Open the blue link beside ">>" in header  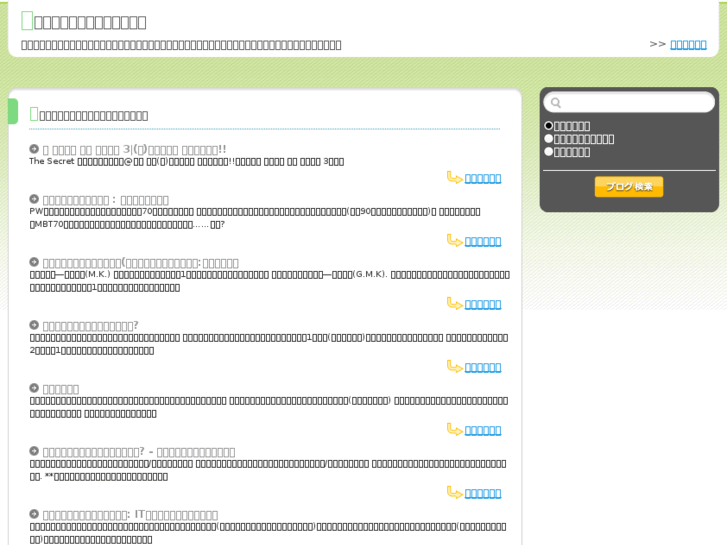coord(688,45)
